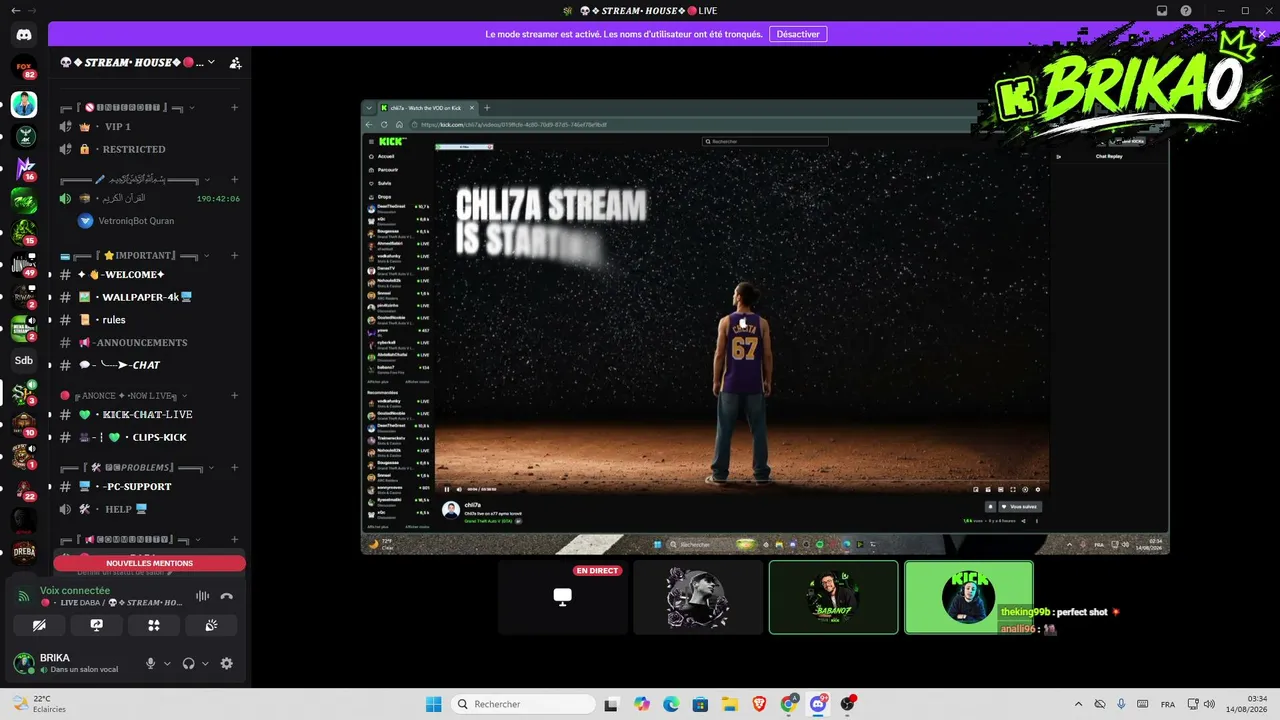
Task: Turn on your camera
Action: point(40,625)
